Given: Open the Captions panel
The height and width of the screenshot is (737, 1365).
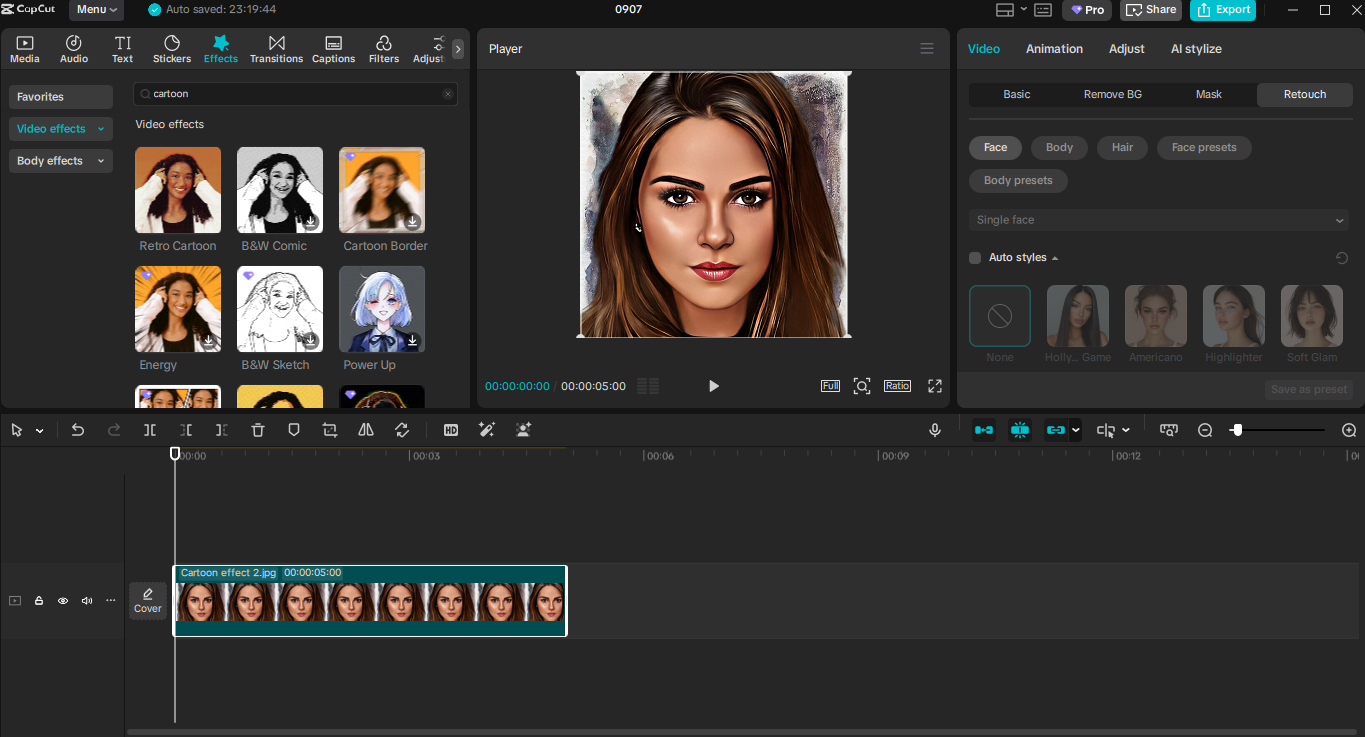Looking at the screenshot, I should coord(333,48).
